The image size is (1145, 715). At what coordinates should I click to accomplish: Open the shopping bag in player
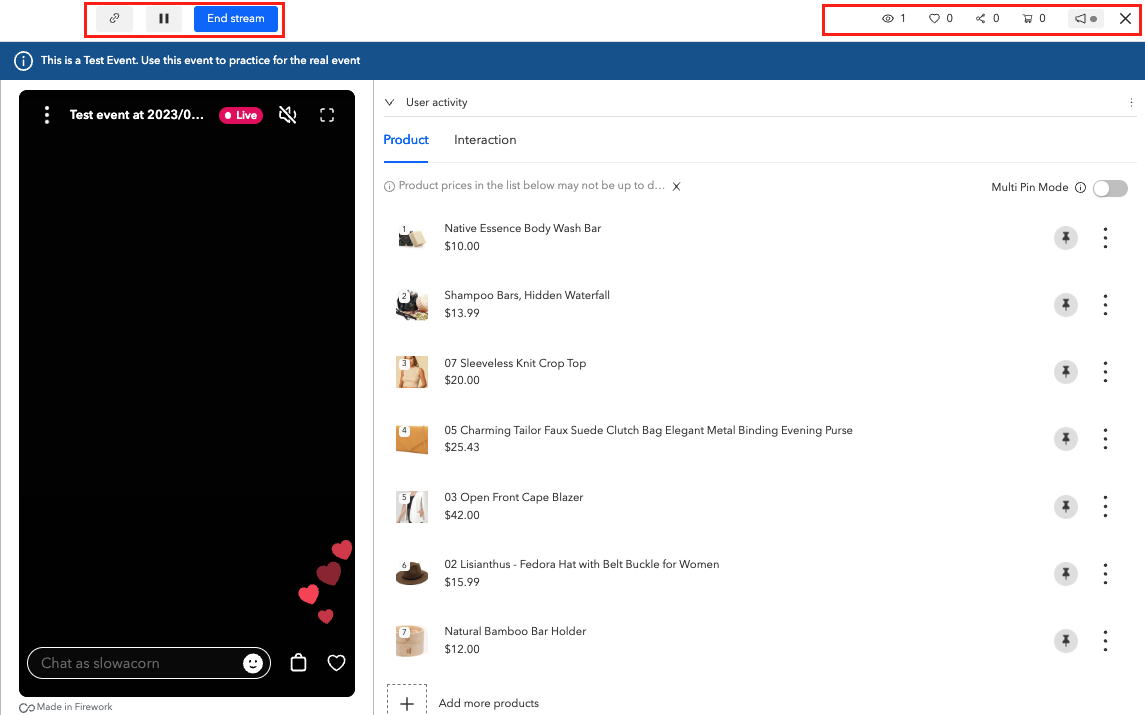tap(298, 663)
